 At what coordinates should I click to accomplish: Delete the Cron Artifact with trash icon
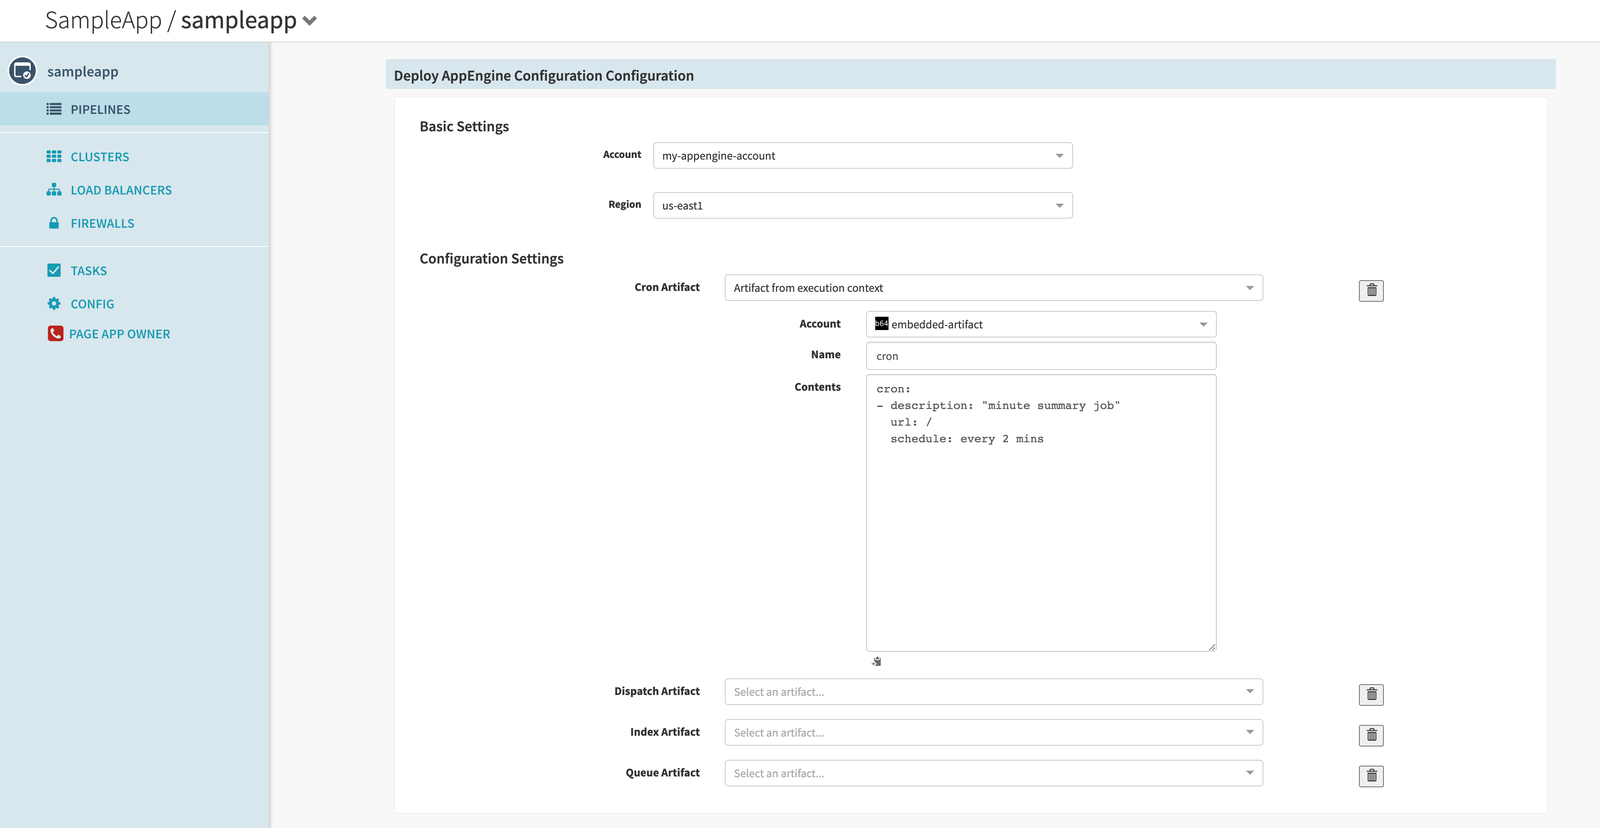click(1371, 290)
